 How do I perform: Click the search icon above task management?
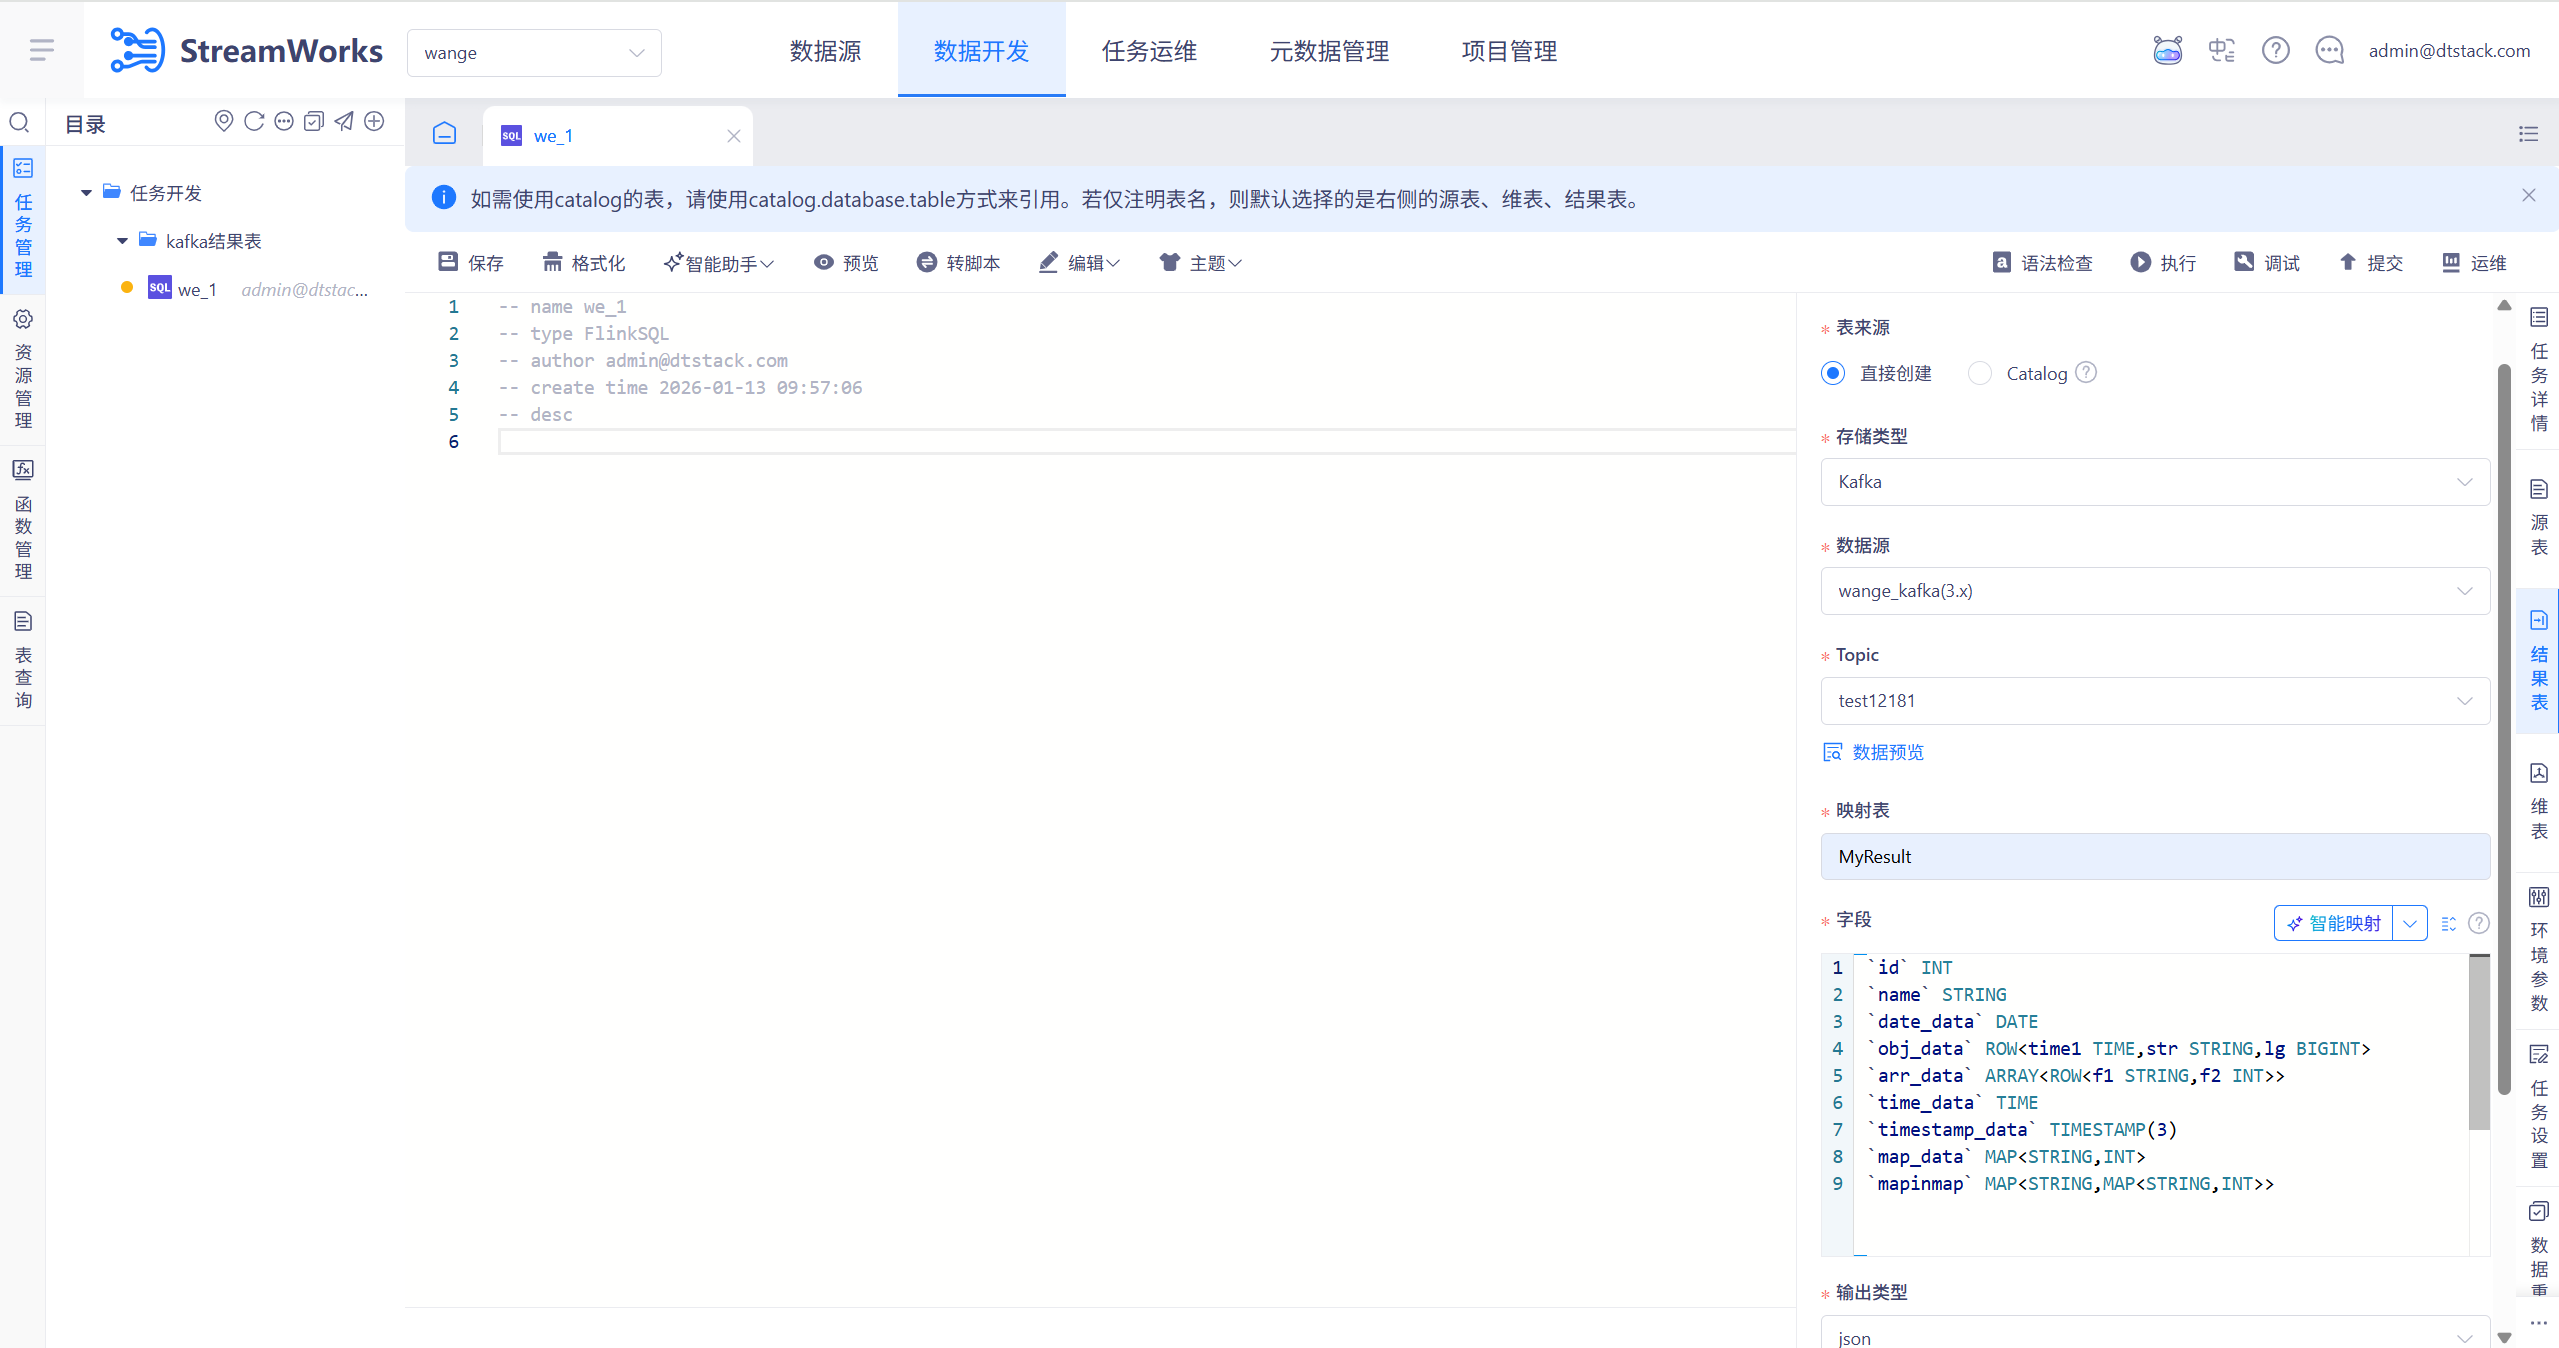pyautogui.click(x=19, y=122)
